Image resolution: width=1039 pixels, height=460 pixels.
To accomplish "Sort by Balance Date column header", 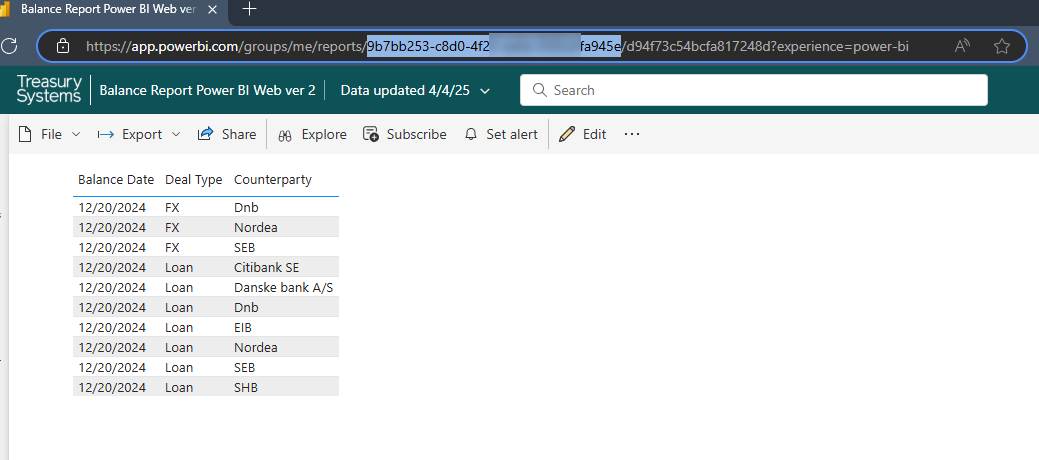I will (x=116, y=180).
